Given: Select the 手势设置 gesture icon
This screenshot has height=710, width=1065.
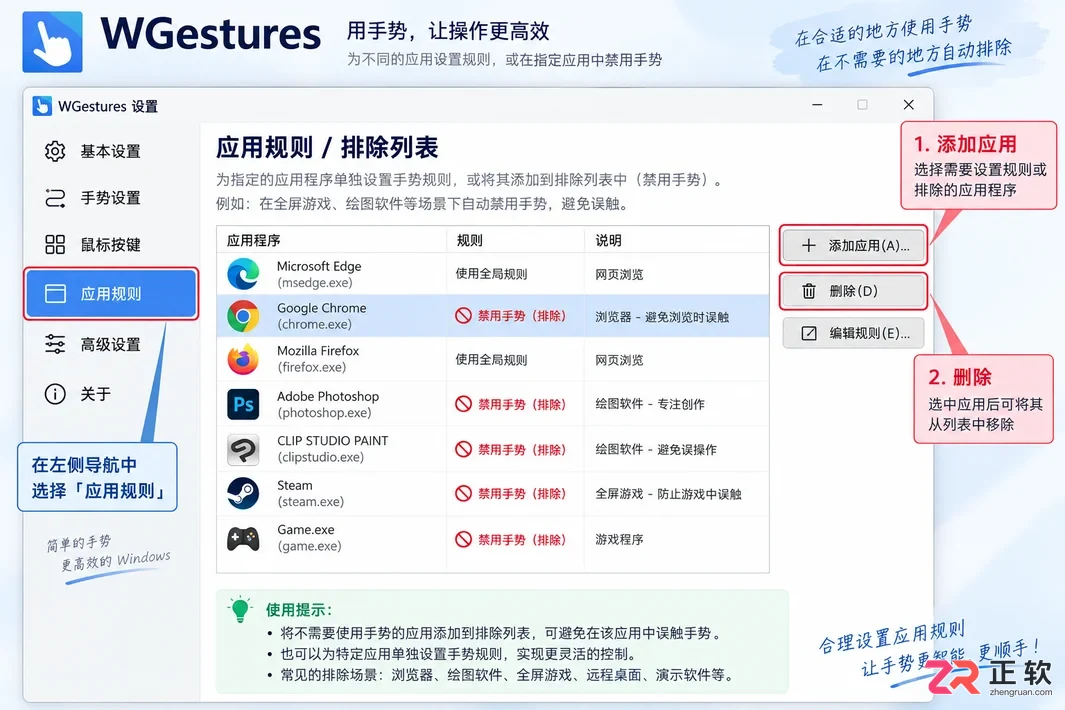Looking at the screenshot, I should (55, 198).
